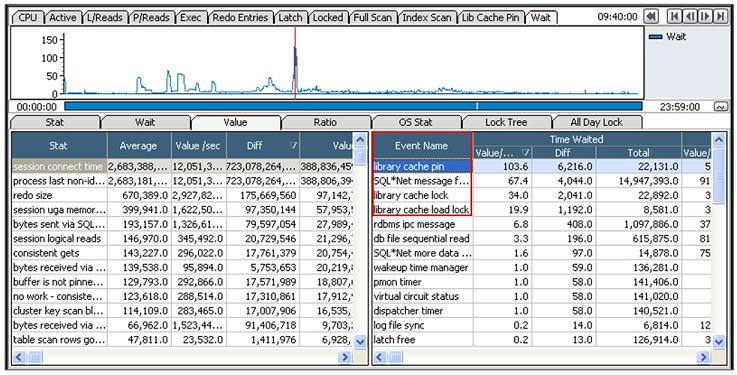Screen dimensions: 737x375
Task: Click right arrow of Event table horizontal scrollbar
Action: [704, 358]
